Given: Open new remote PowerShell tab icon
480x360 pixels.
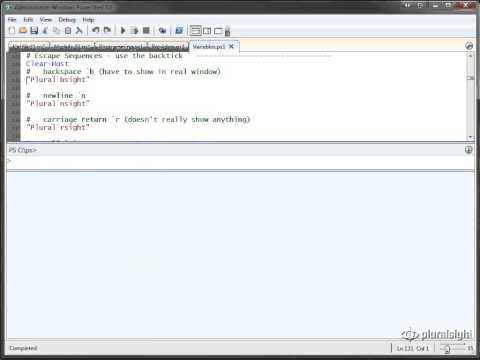Looking at the screenshot, I should (x=162, y=31).
